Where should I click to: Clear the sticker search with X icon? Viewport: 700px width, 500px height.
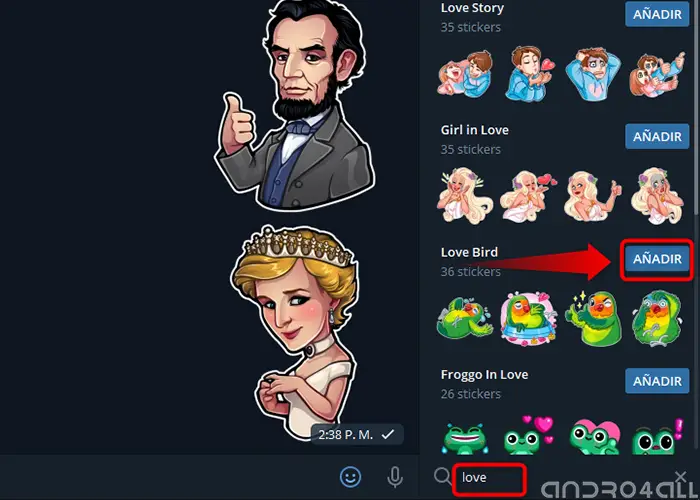681,476
